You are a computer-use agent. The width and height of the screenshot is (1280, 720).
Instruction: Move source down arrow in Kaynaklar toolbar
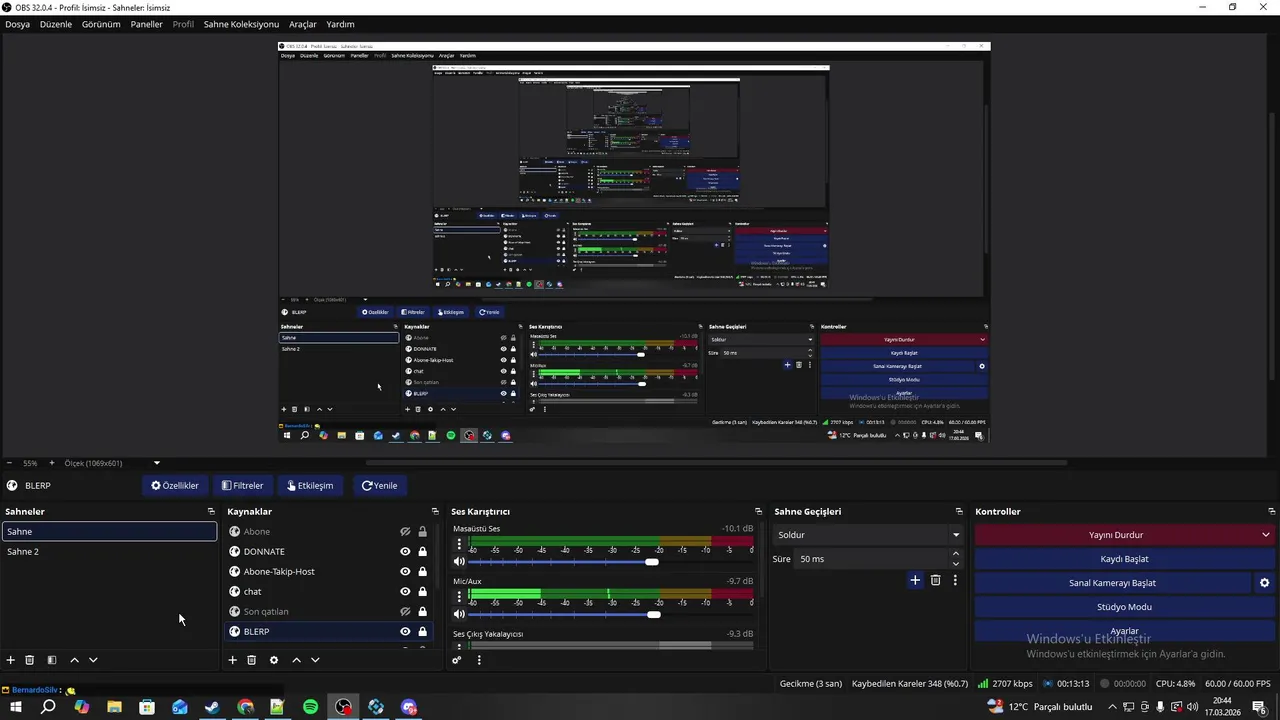click(315, 660)
